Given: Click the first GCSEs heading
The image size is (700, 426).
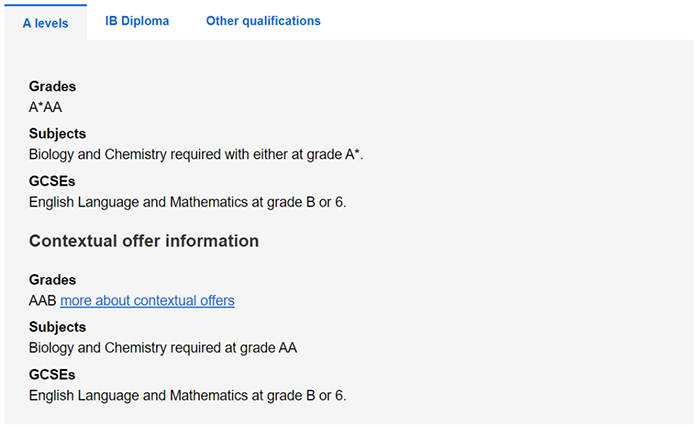Looking at the screenshot, I should tap(52, 182).
